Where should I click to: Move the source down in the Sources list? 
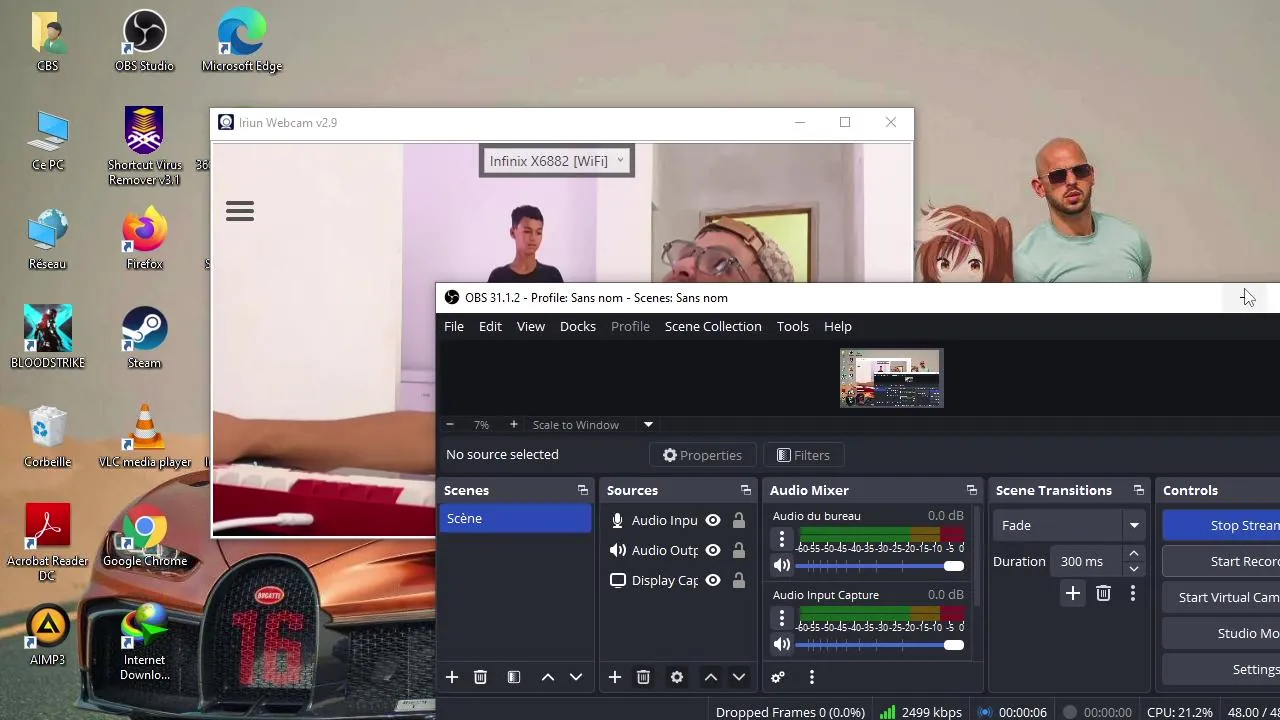click(x=739, y=677)
